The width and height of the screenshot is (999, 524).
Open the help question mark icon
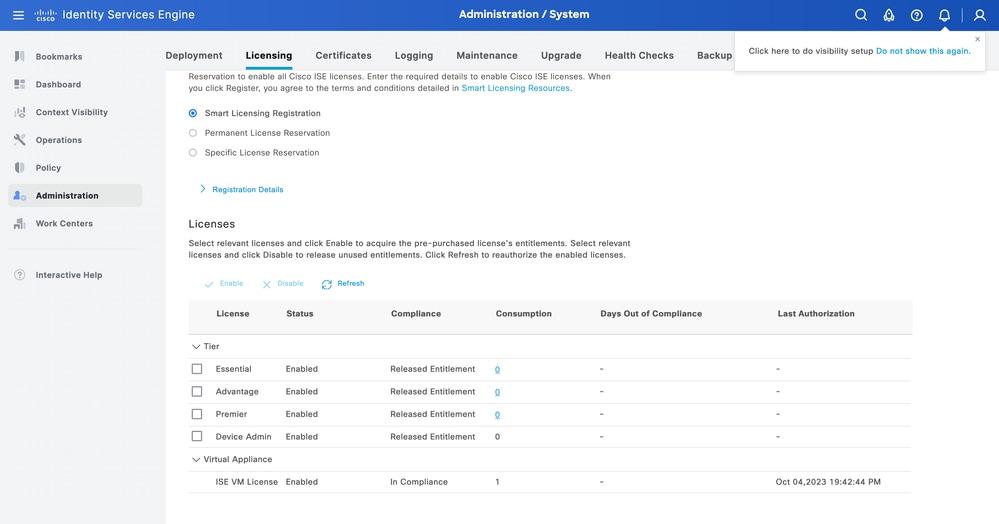(x=916, y=15)
